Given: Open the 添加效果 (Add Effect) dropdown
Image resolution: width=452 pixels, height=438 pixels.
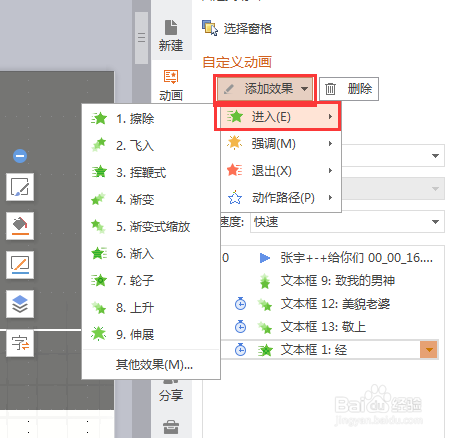Looking at the screenshot, I should [265, 89].
